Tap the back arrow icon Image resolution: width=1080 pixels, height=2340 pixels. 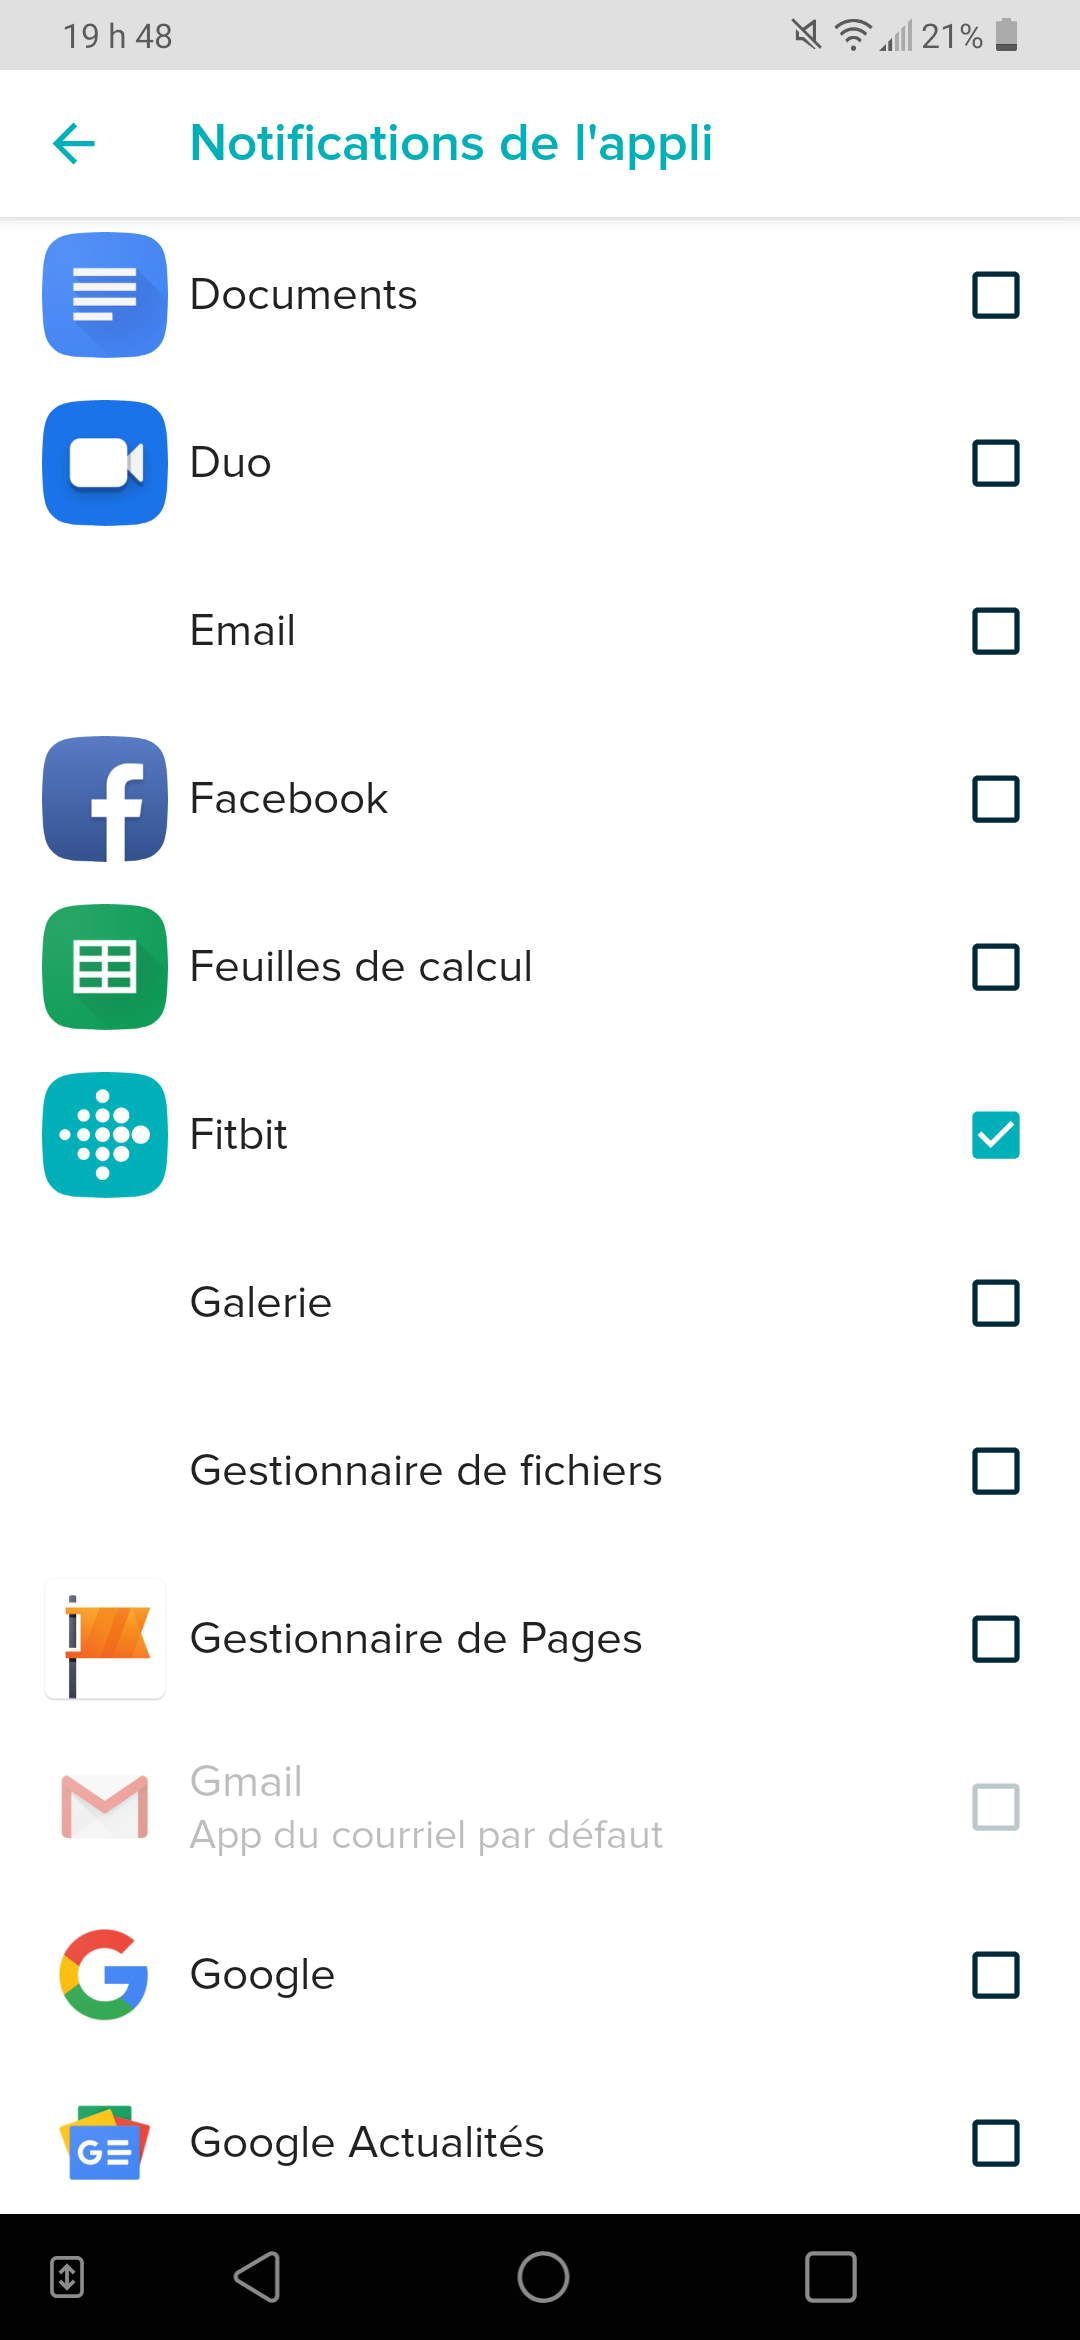(x=74, y=143)
